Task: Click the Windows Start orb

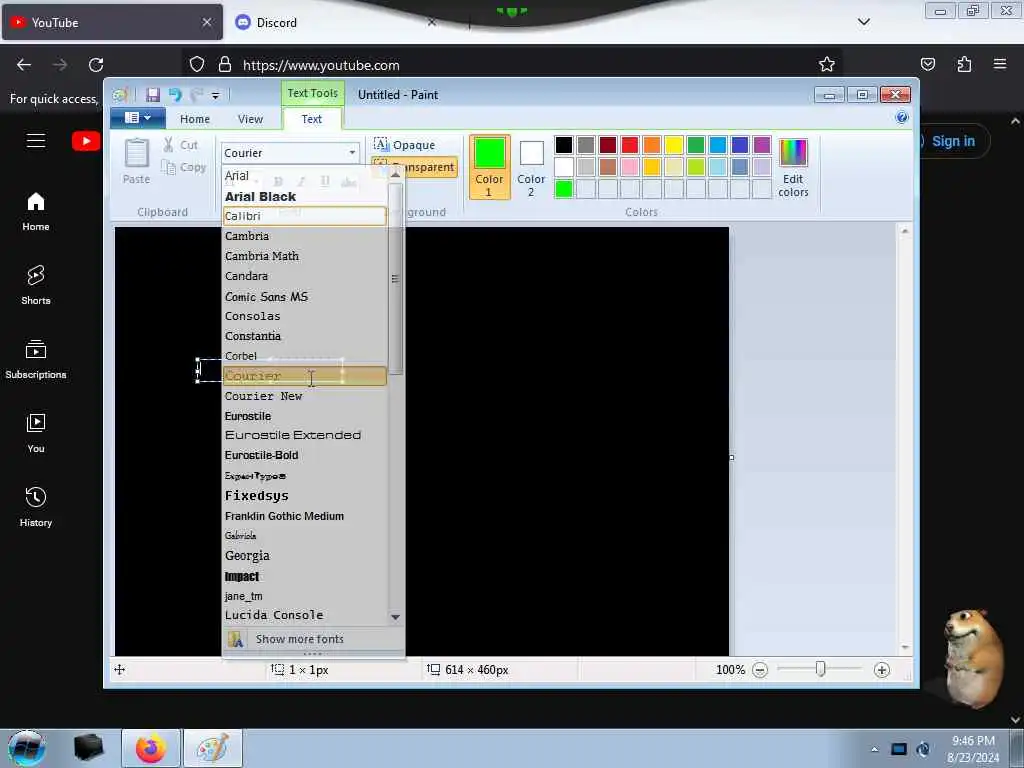Action: (27, 748)
